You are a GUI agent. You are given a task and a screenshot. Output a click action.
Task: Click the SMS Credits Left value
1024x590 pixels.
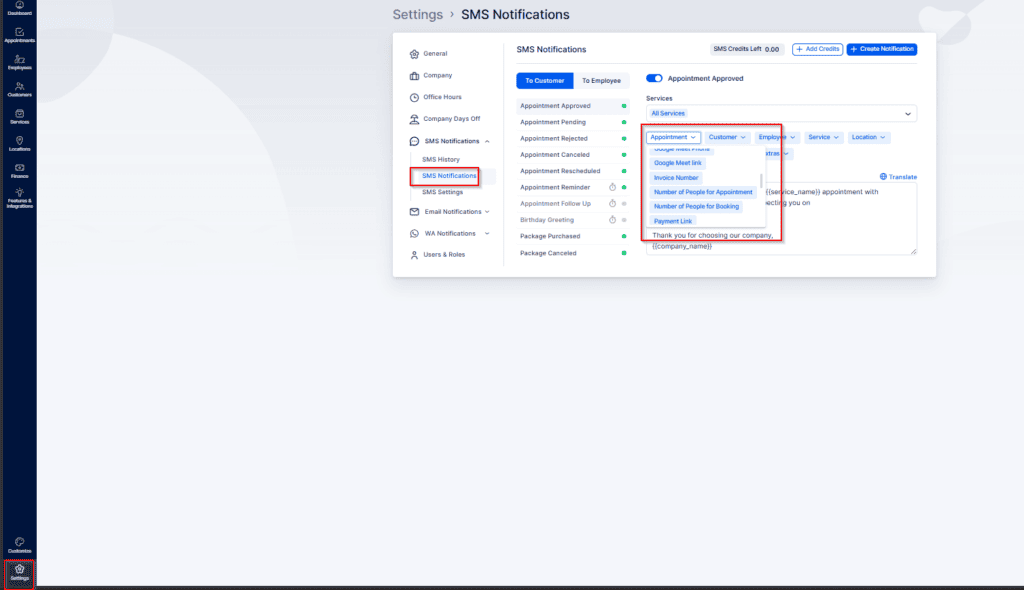point(772,49)
